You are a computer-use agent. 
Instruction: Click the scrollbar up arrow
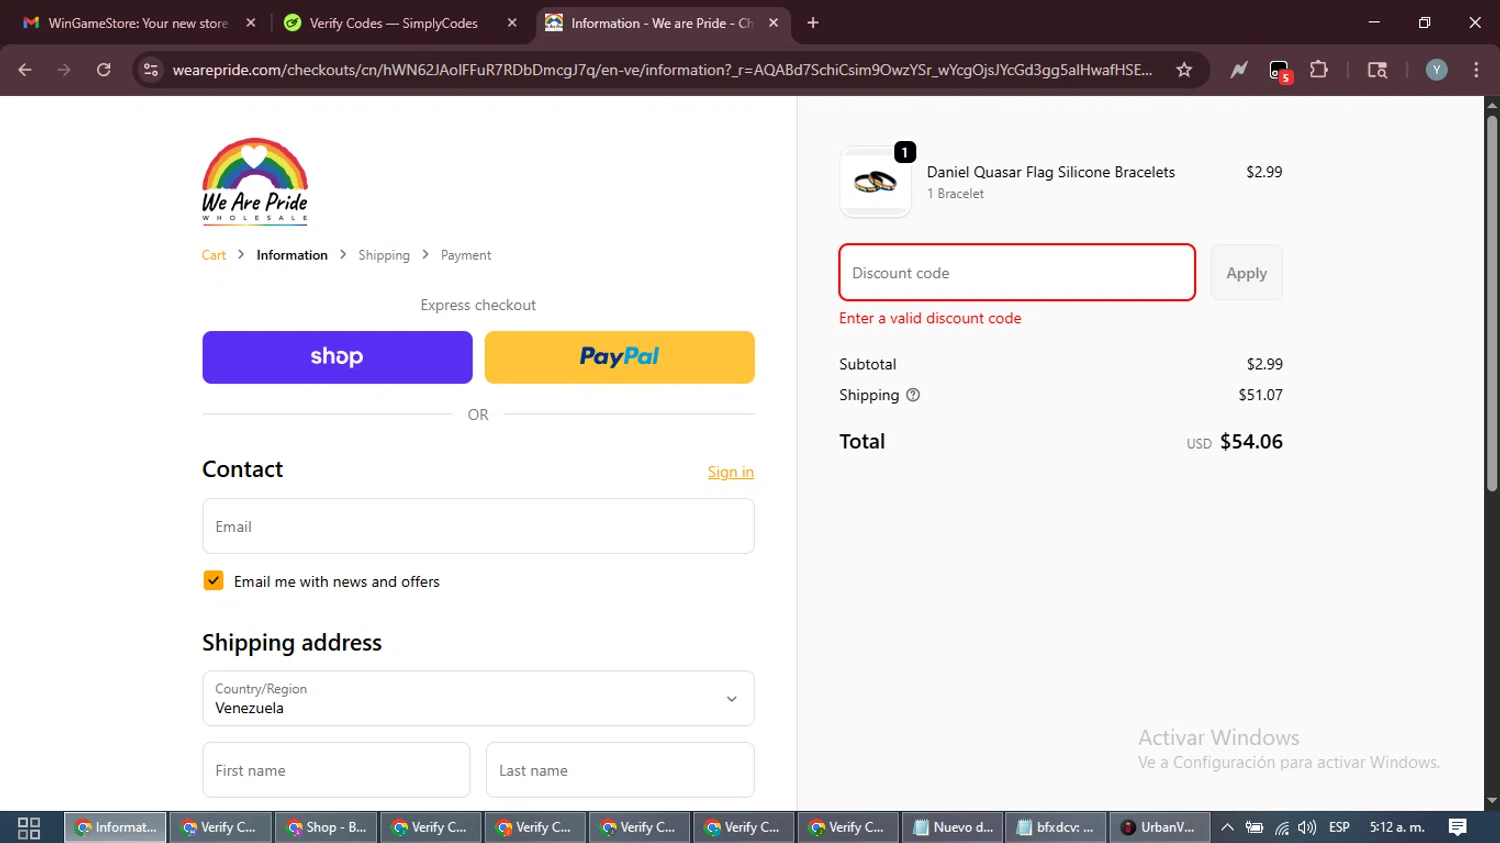(1492, 104)
